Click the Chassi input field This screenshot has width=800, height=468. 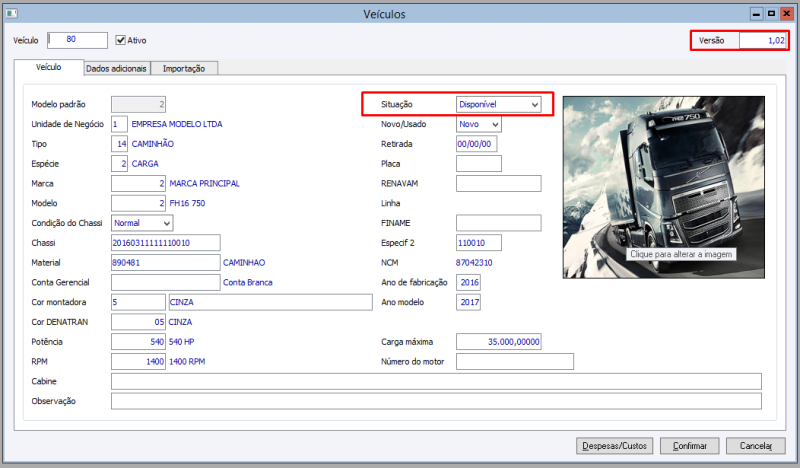(166, 243)
